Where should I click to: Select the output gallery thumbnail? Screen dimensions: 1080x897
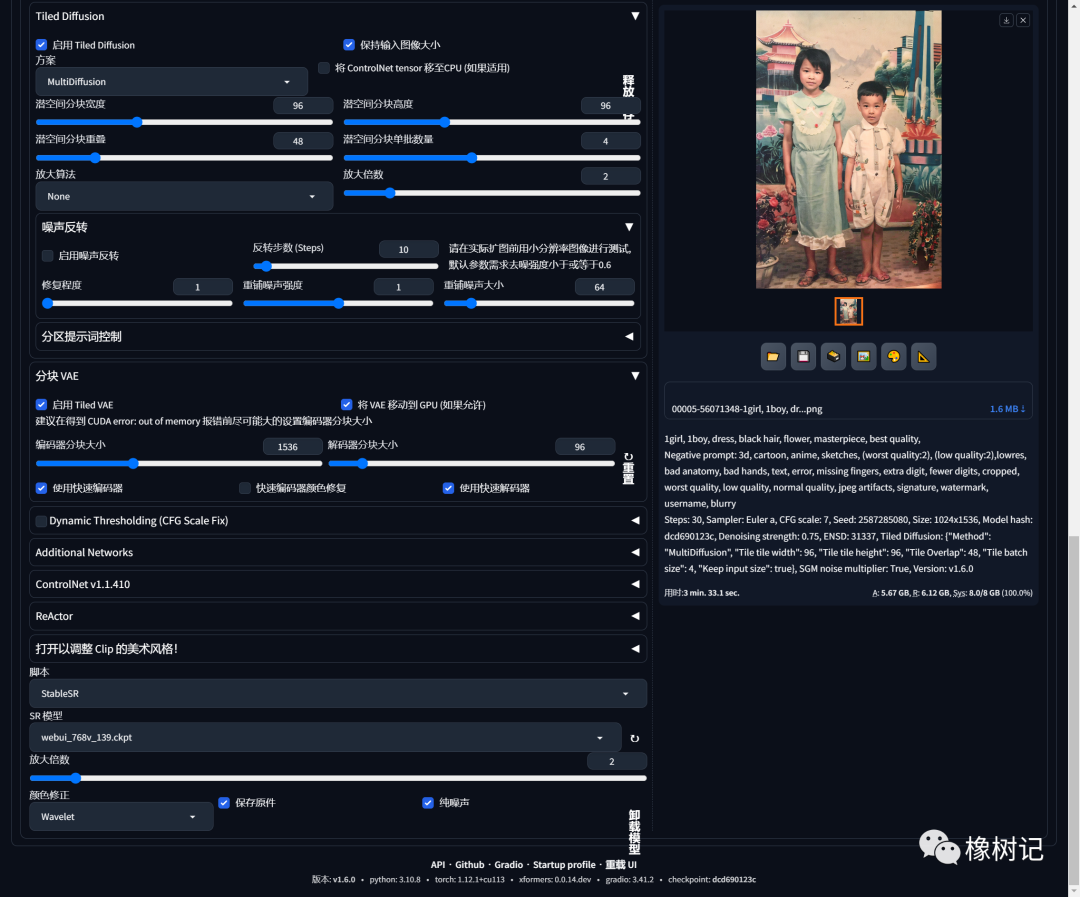click(x=849, y=311)
